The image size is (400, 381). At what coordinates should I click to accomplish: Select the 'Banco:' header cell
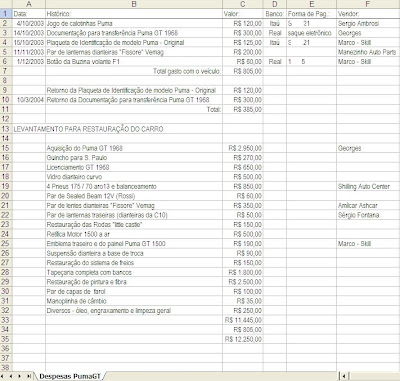275,14
